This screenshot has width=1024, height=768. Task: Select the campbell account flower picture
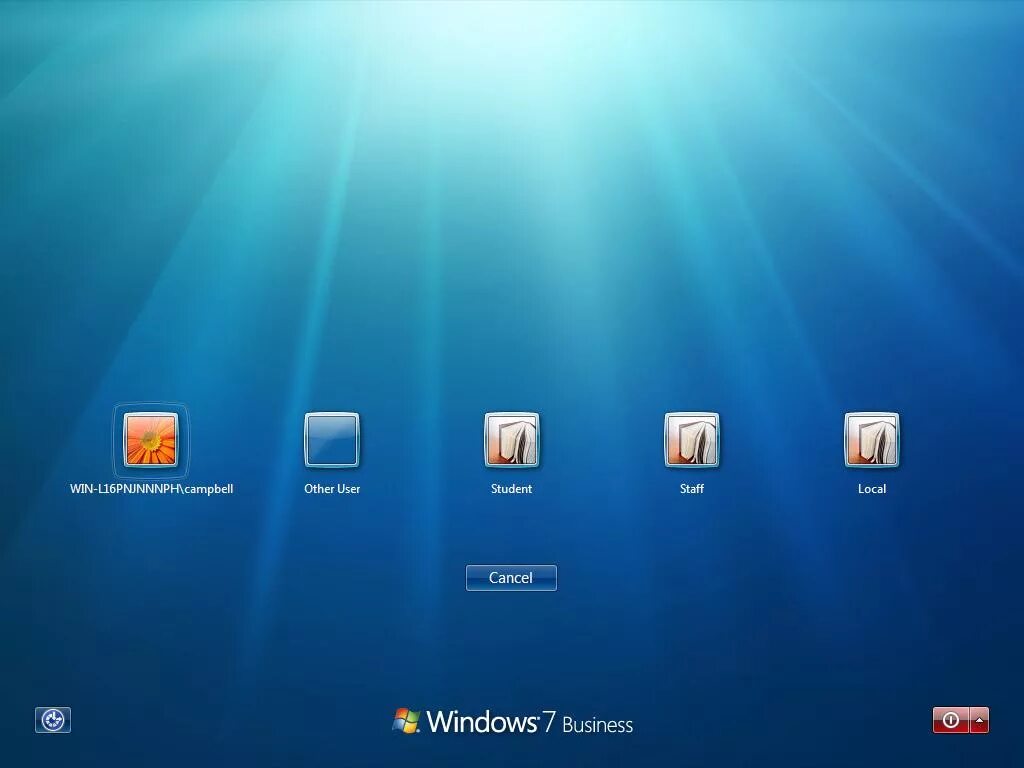pos(151,440)
